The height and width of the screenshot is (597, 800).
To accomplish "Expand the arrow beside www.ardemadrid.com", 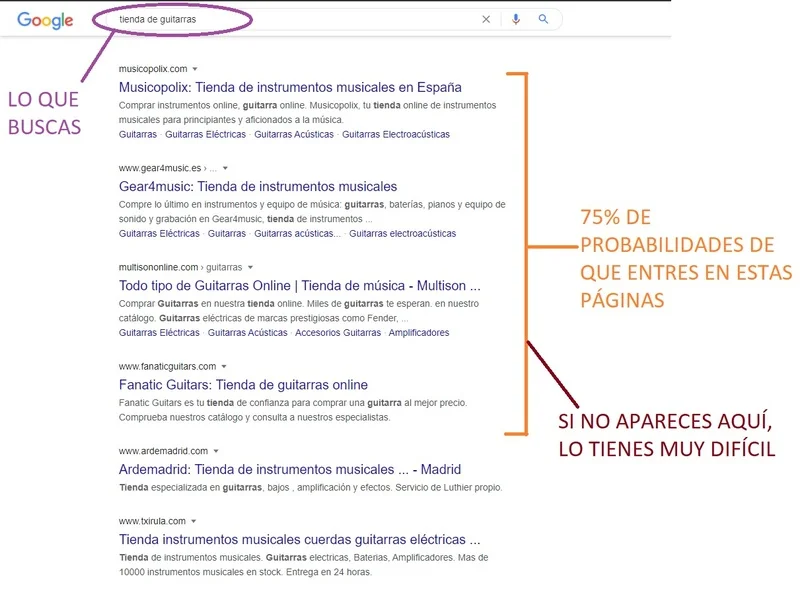I will point(217,451).
